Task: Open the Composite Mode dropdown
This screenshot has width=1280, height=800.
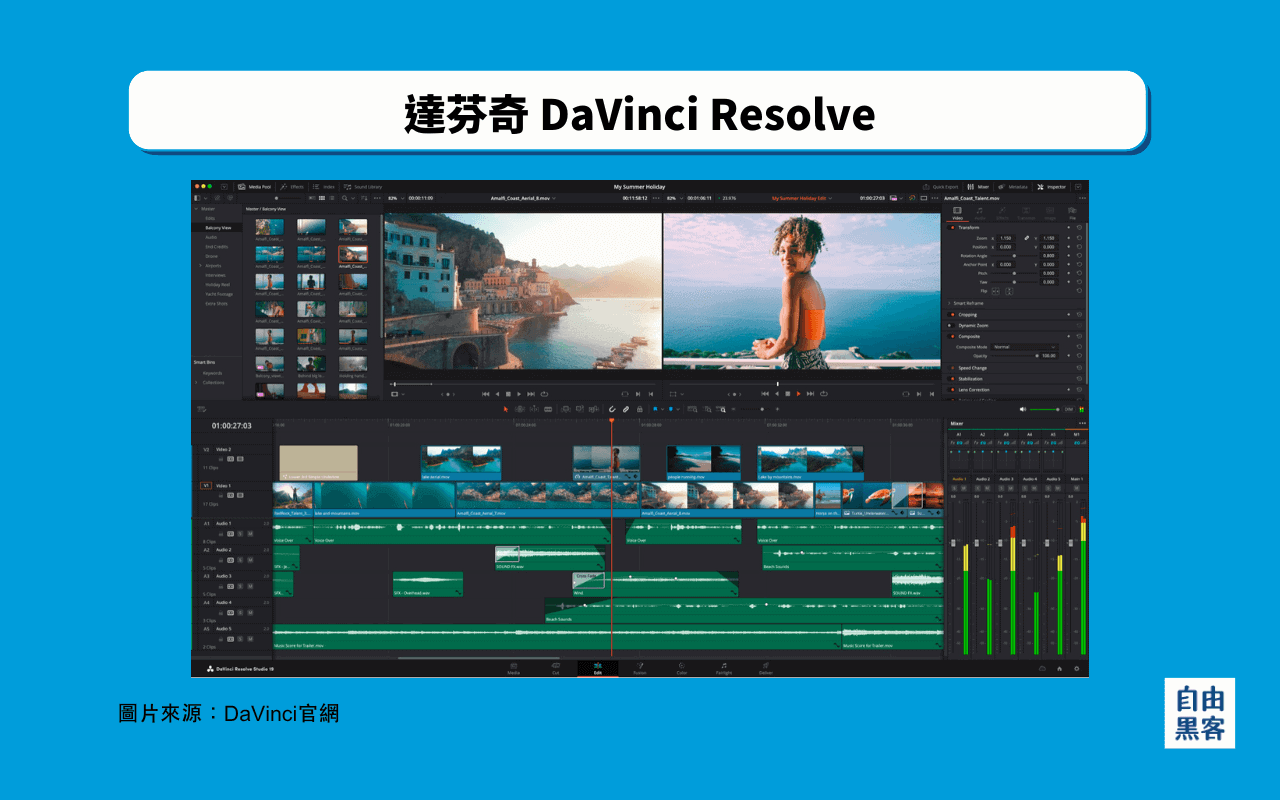Action: (x=1024, y=346)
